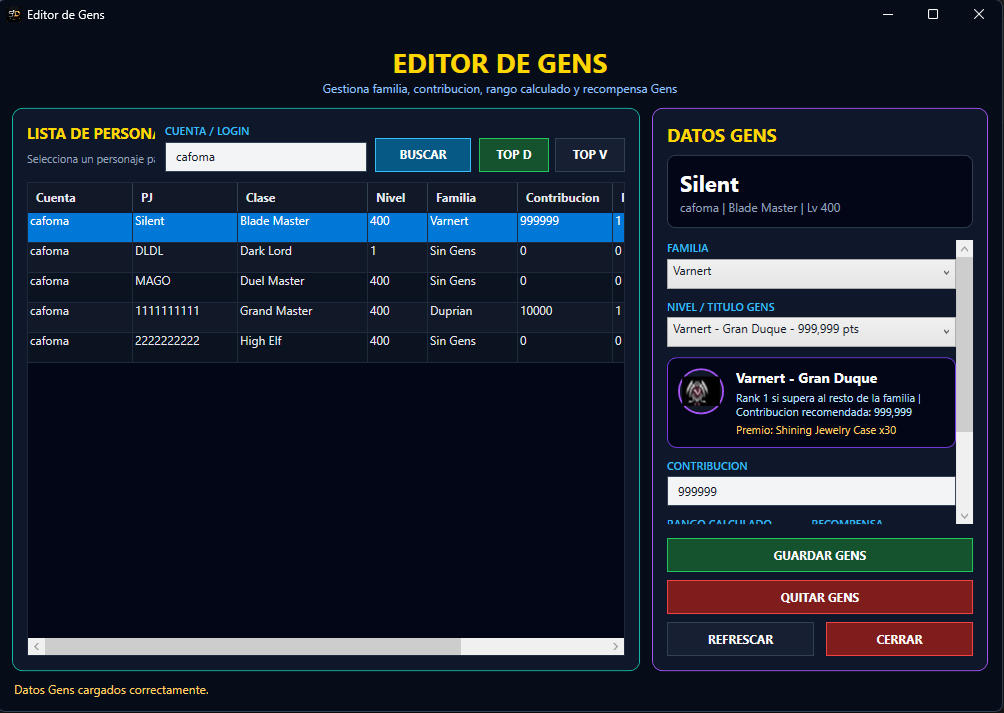Click the Editor de Gens title bar icon
1004x713 pixels.
coord(14,14)
